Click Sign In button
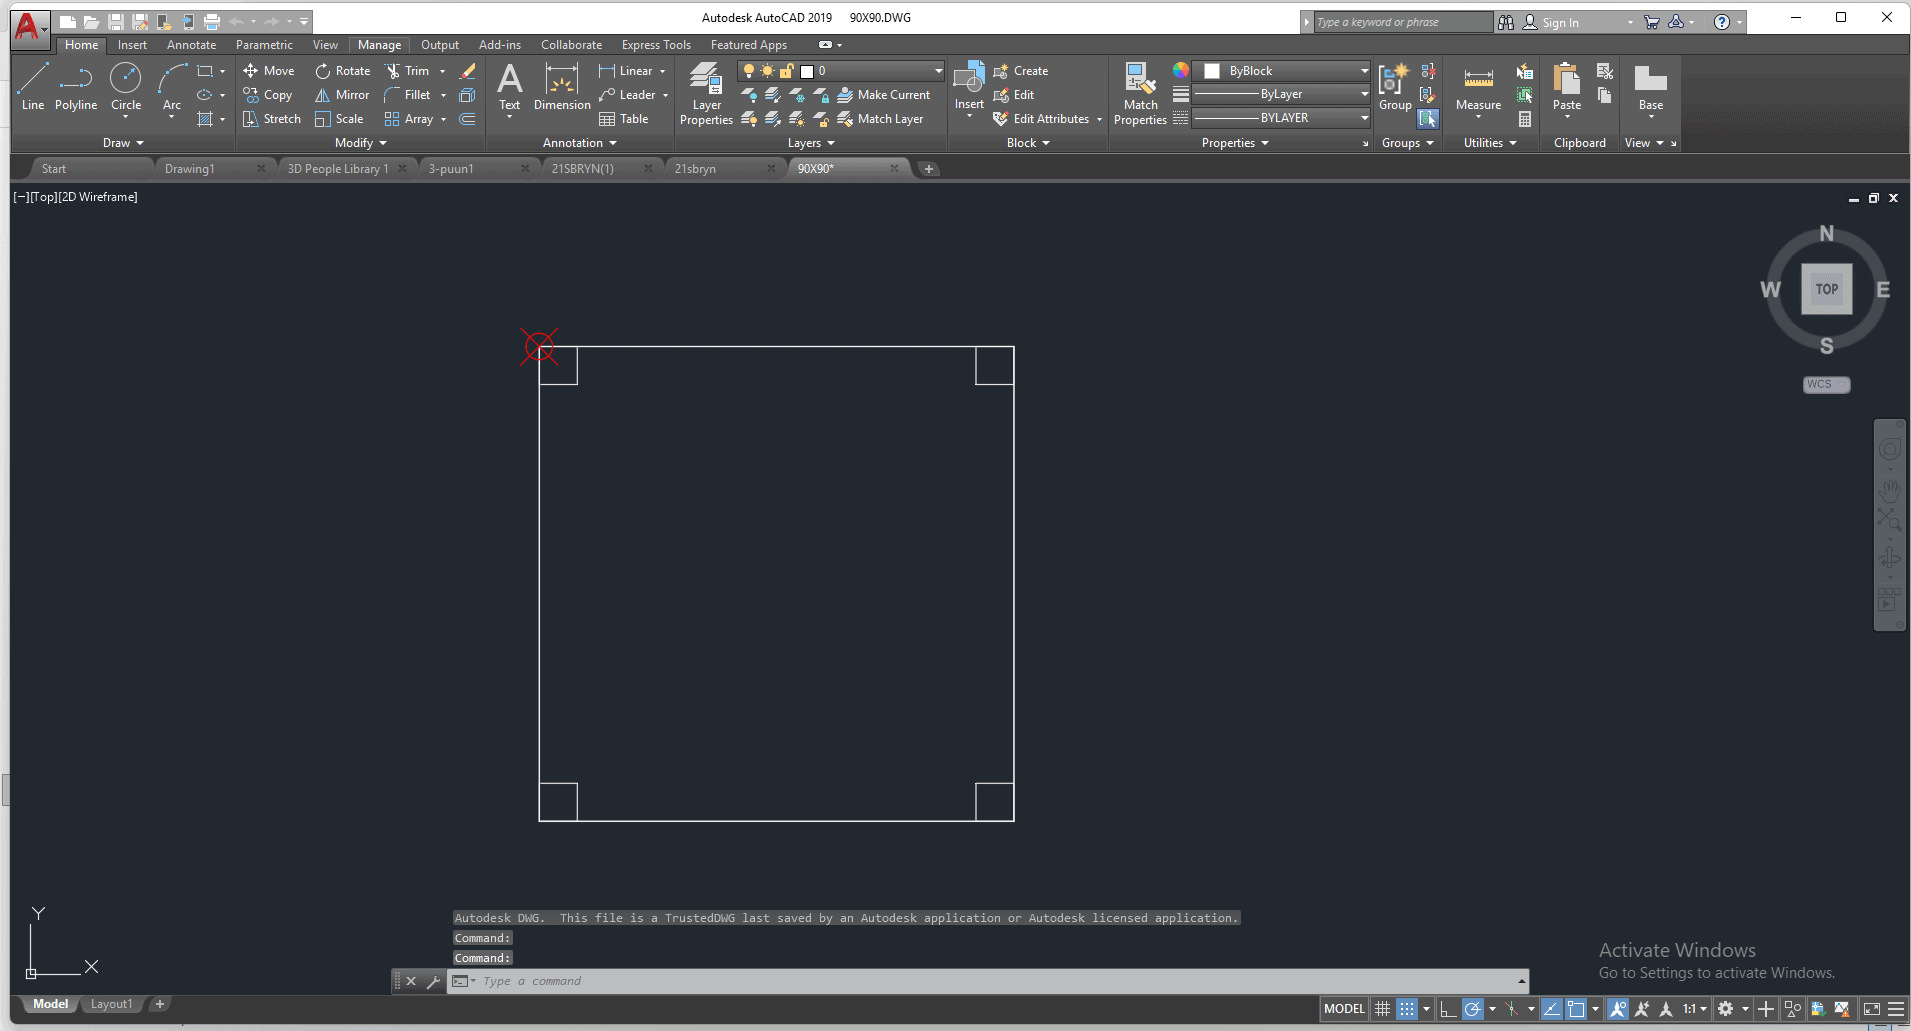 pos(1559,23)
